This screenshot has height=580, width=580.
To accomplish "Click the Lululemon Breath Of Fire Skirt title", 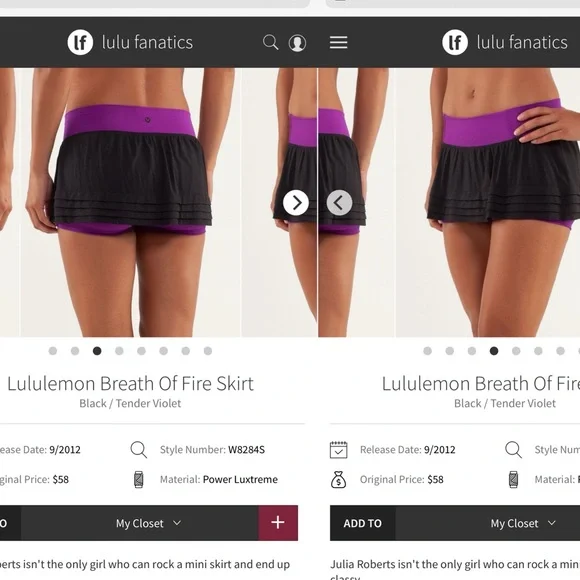I will (130, 384).
